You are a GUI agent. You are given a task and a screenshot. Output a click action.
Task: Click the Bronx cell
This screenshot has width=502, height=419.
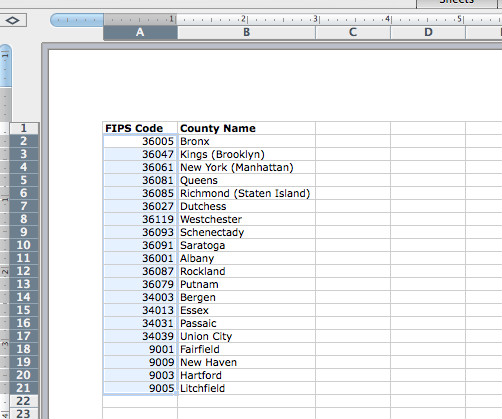[246, 141]
